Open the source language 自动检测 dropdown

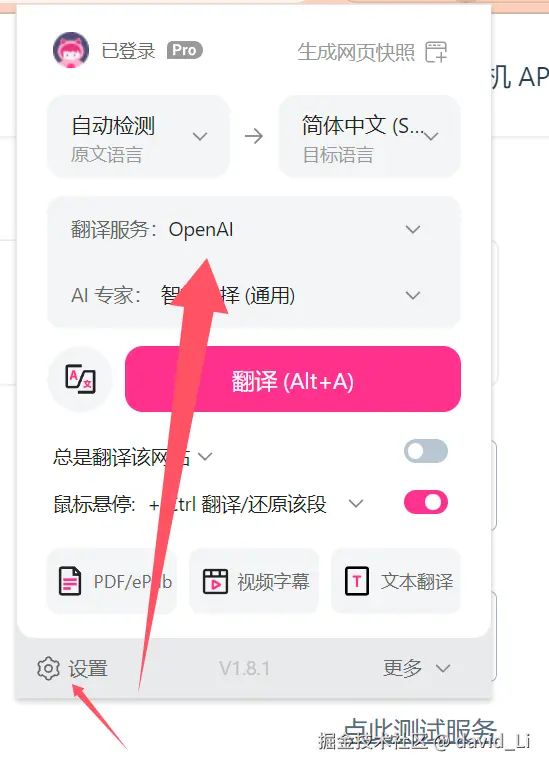tap(138, 137)
